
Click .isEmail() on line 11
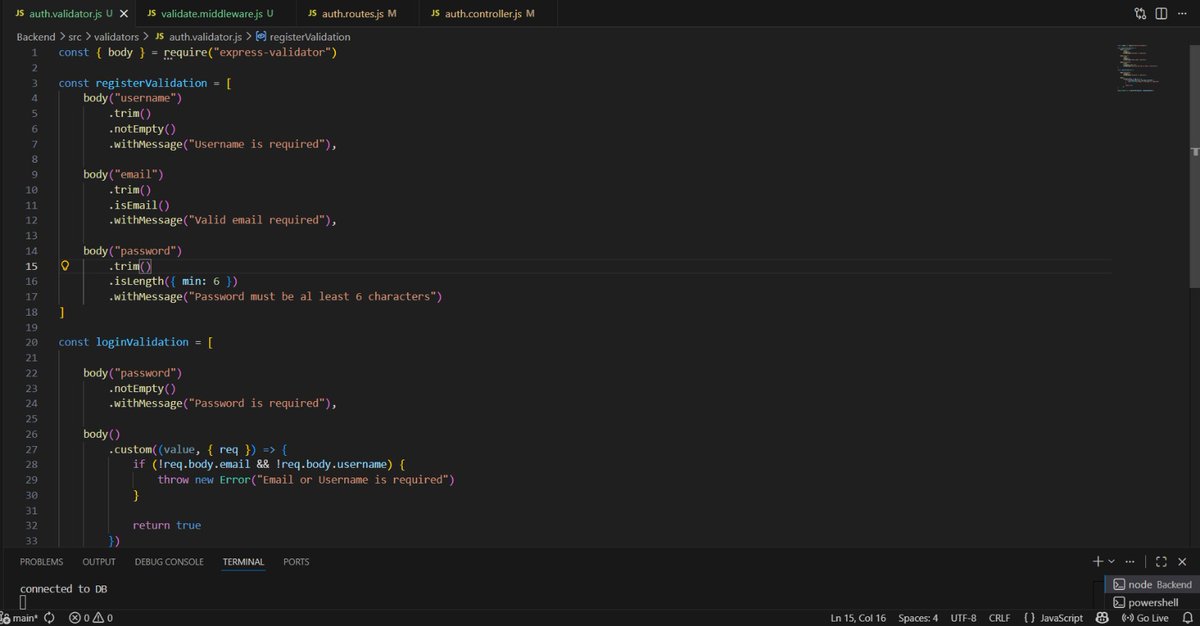[139, 205]
